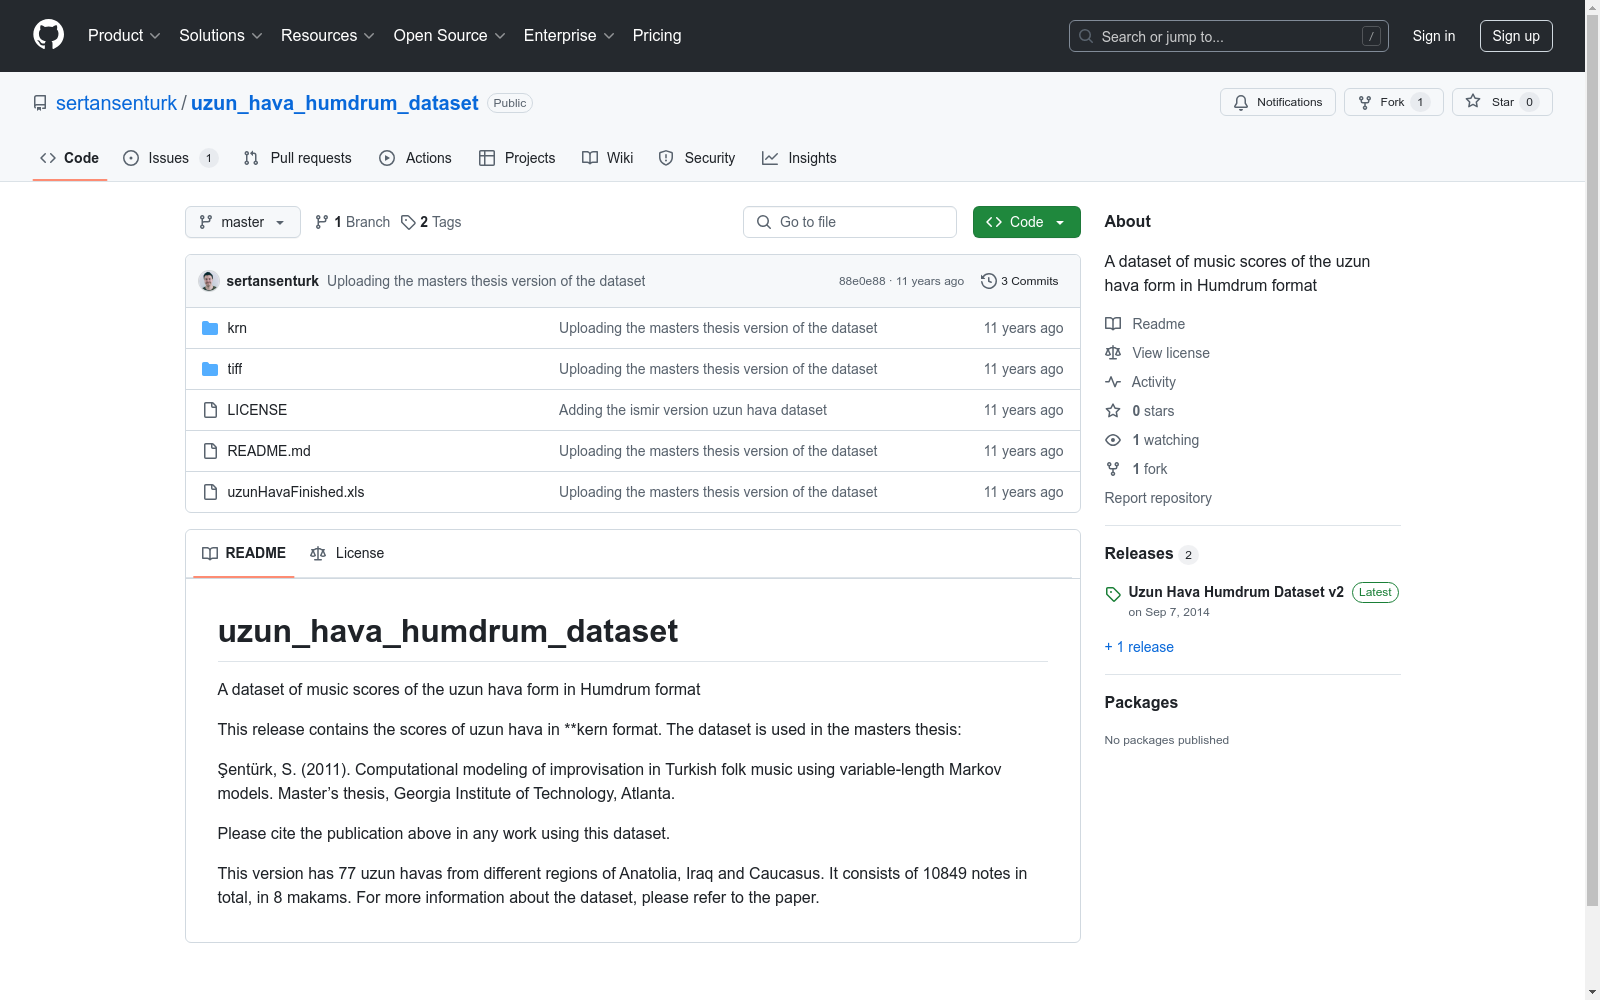Viewport: 1600px width, 1000px height.
Task: Click the clock icon beside 3 Commits
Action: pos(989,281)
